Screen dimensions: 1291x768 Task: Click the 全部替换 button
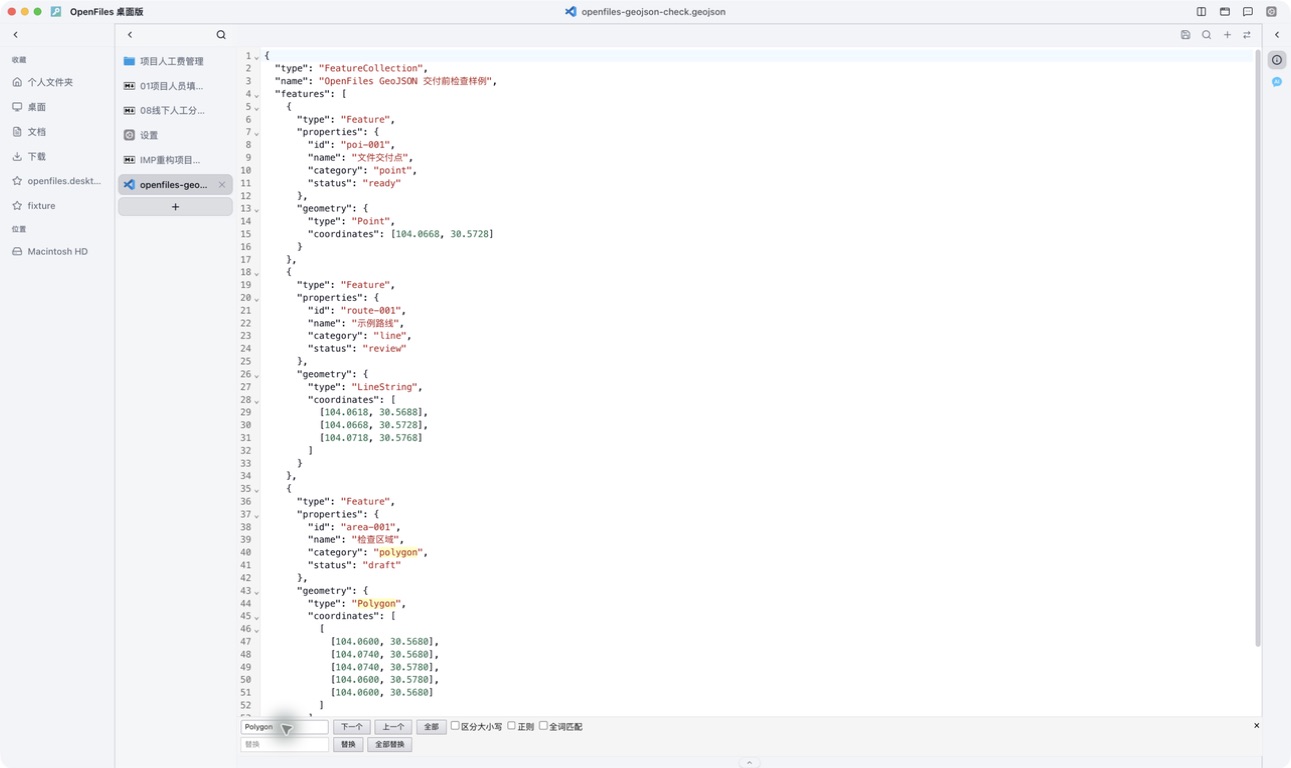point(389,745)
